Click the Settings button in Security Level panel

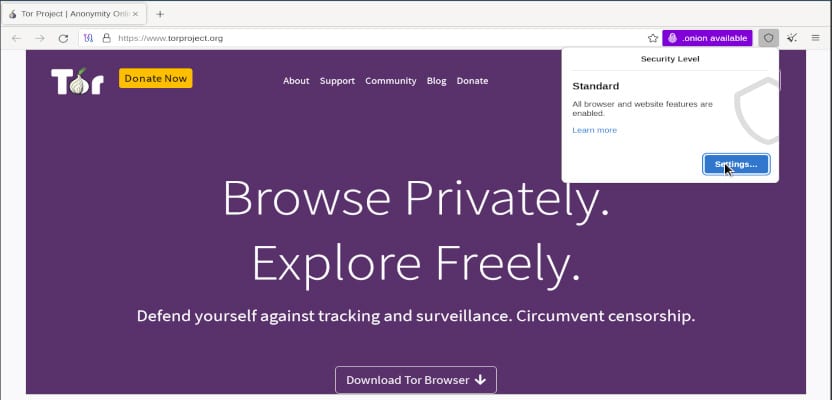[736, 164]
